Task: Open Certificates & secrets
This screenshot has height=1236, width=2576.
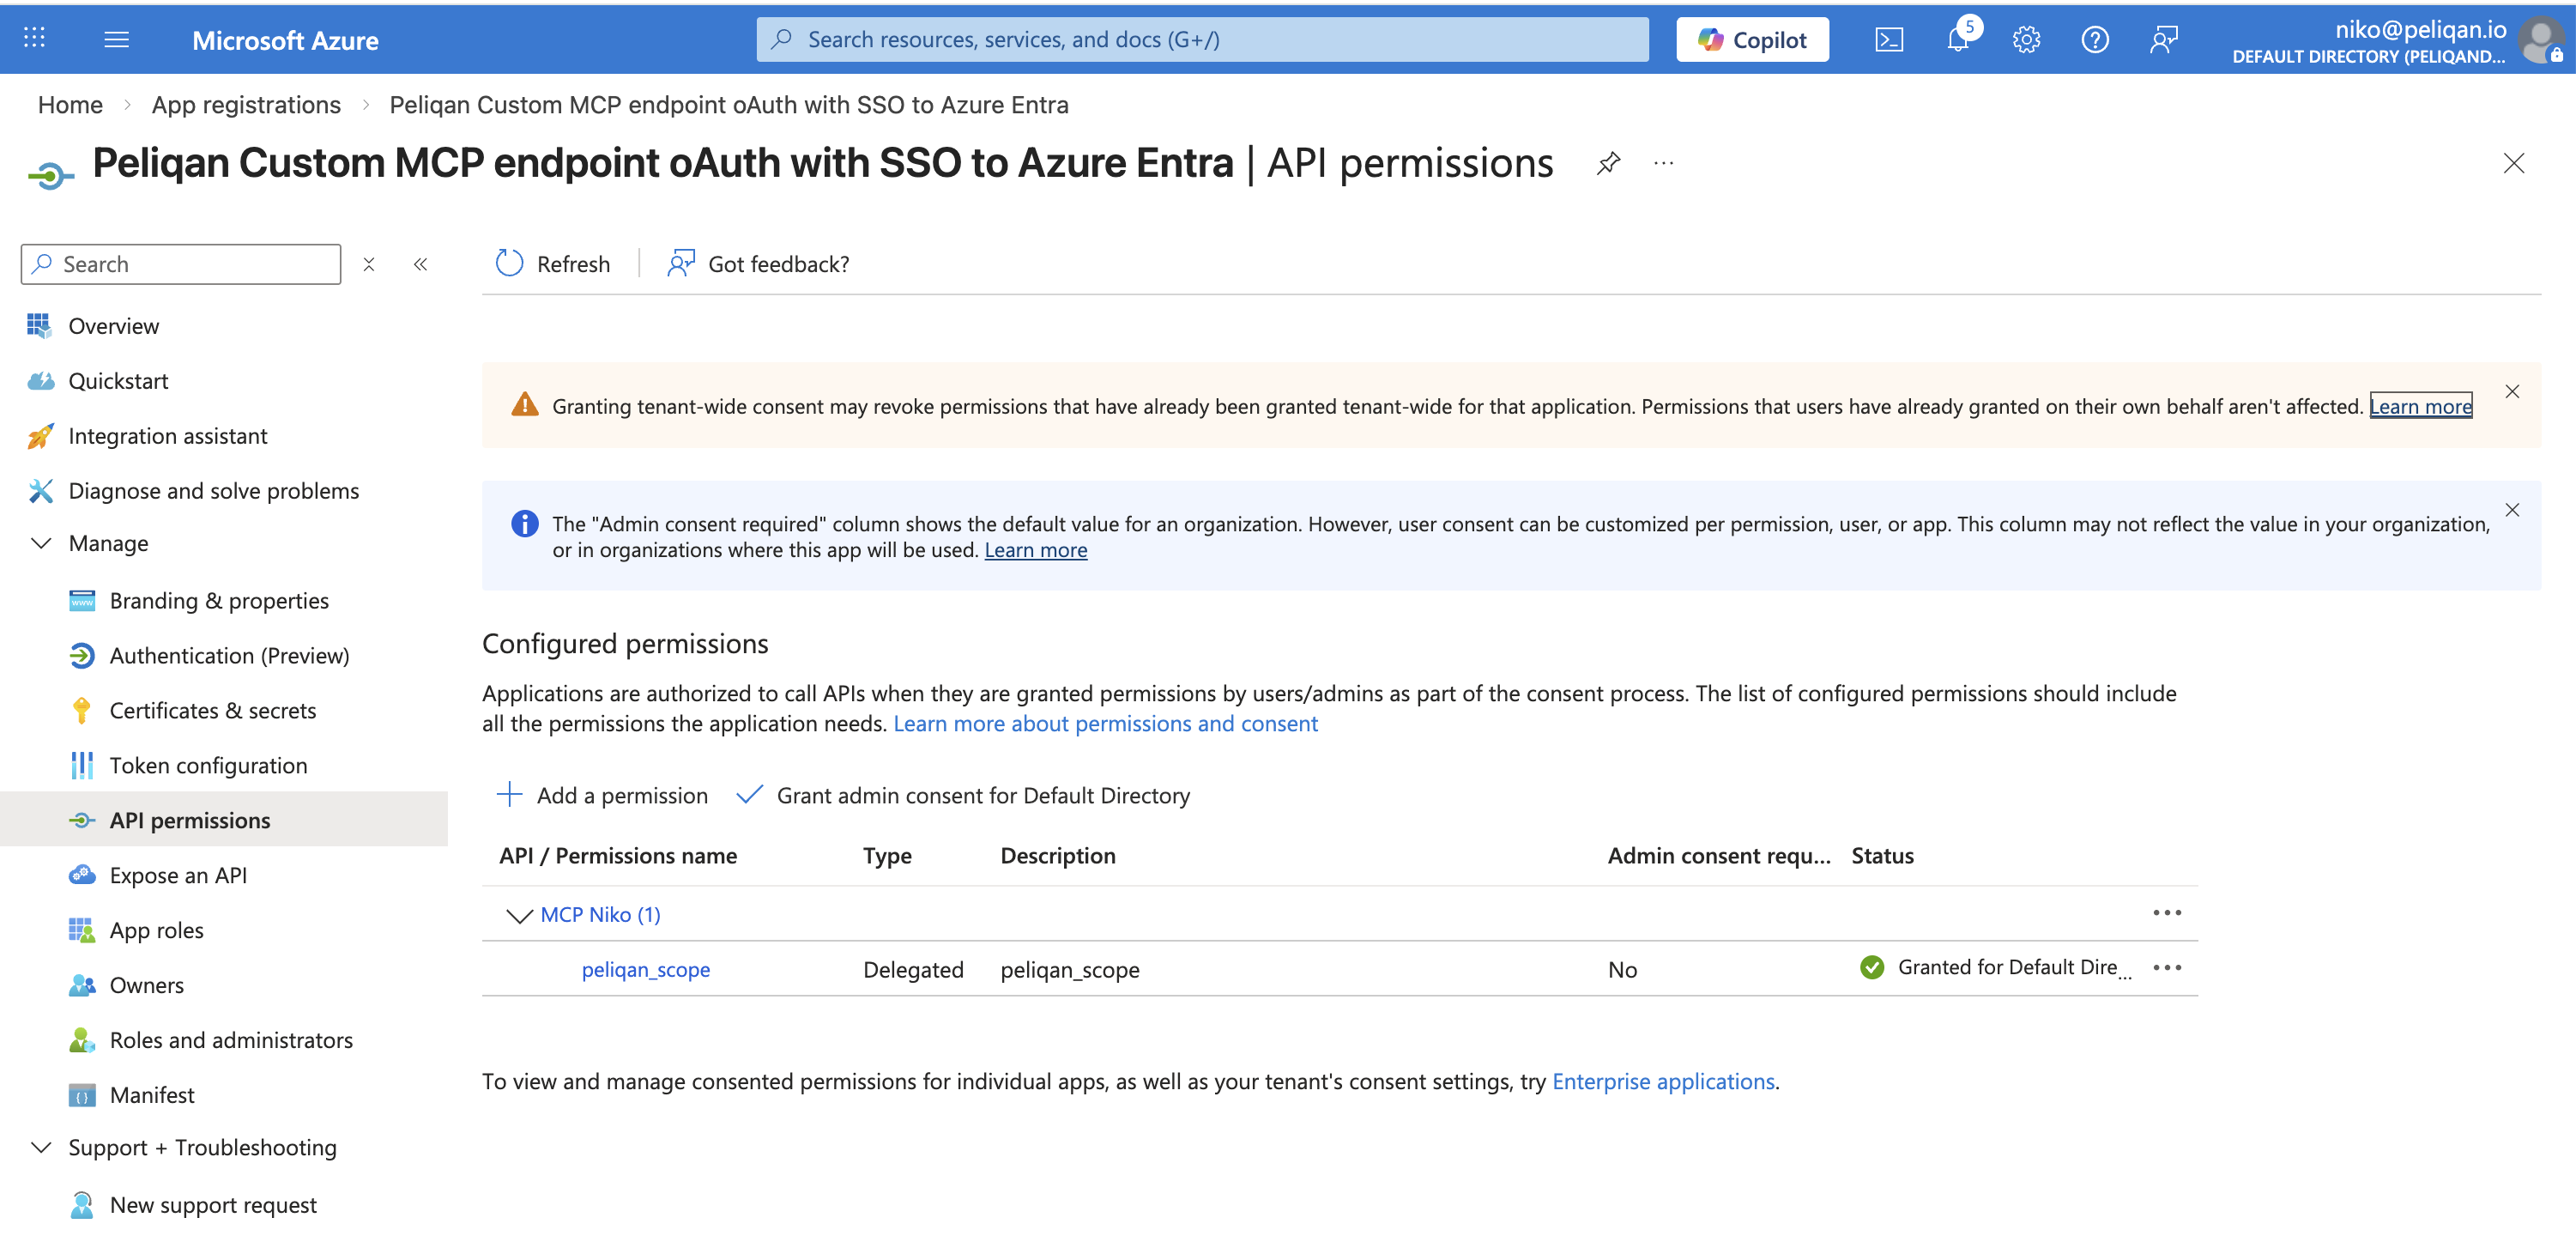Action: [x=212, y=711]
